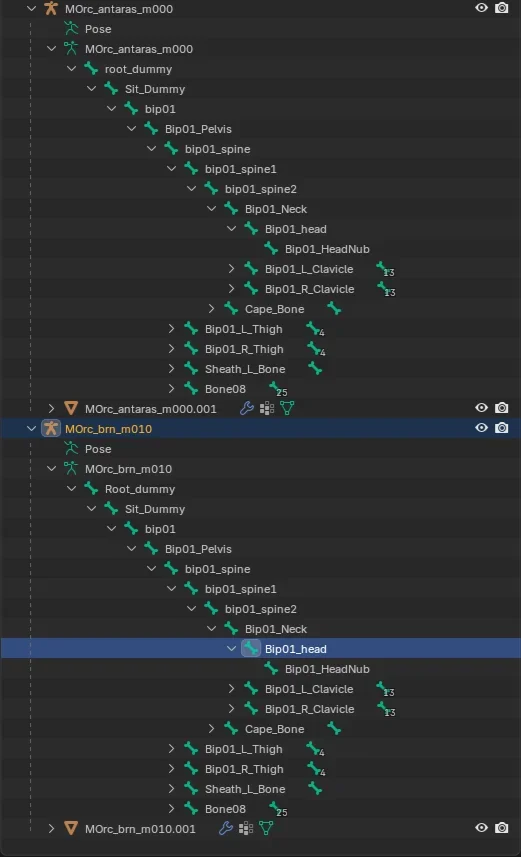Viewport: 521px width, 857px height.
Task: Click child bone icon beside lower Sheath_L_Bone
Action: click(x=315, y=789)
